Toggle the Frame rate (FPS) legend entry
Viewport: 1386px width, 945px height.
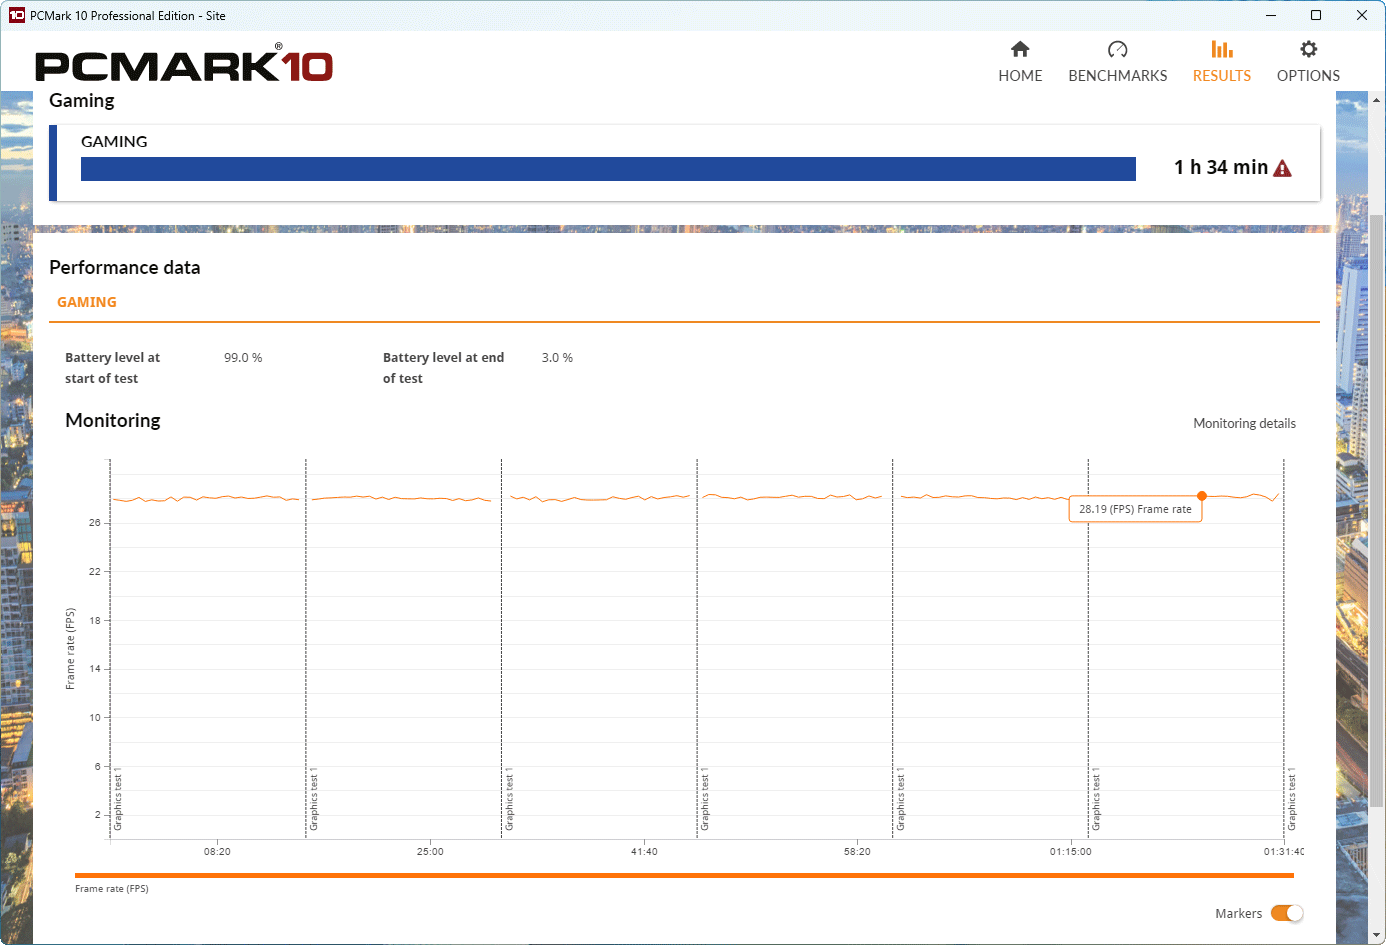click(x=112, y=888)
